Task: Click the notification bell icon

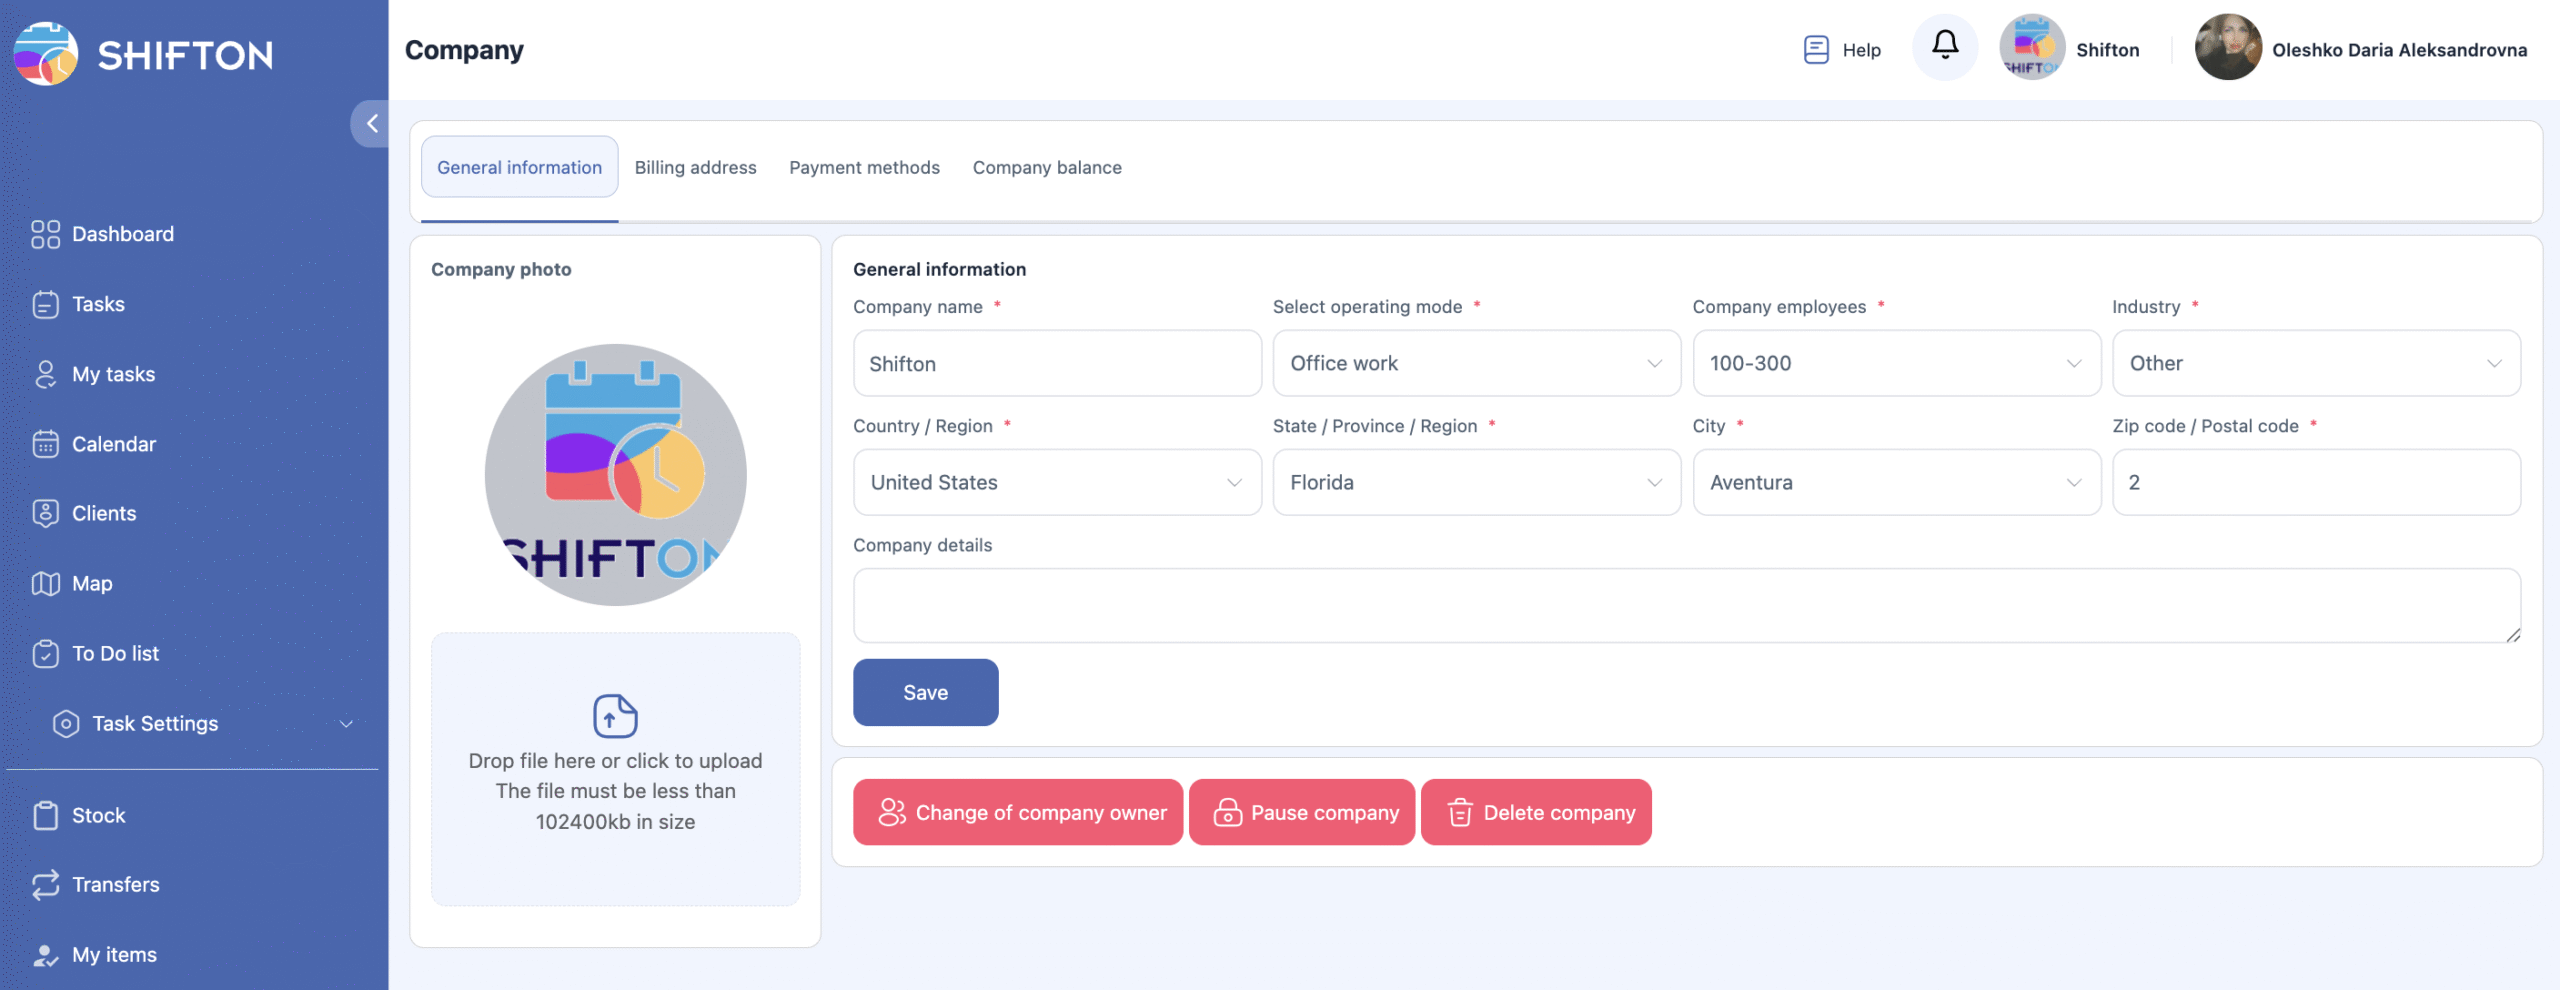Action: [1944, 46]
